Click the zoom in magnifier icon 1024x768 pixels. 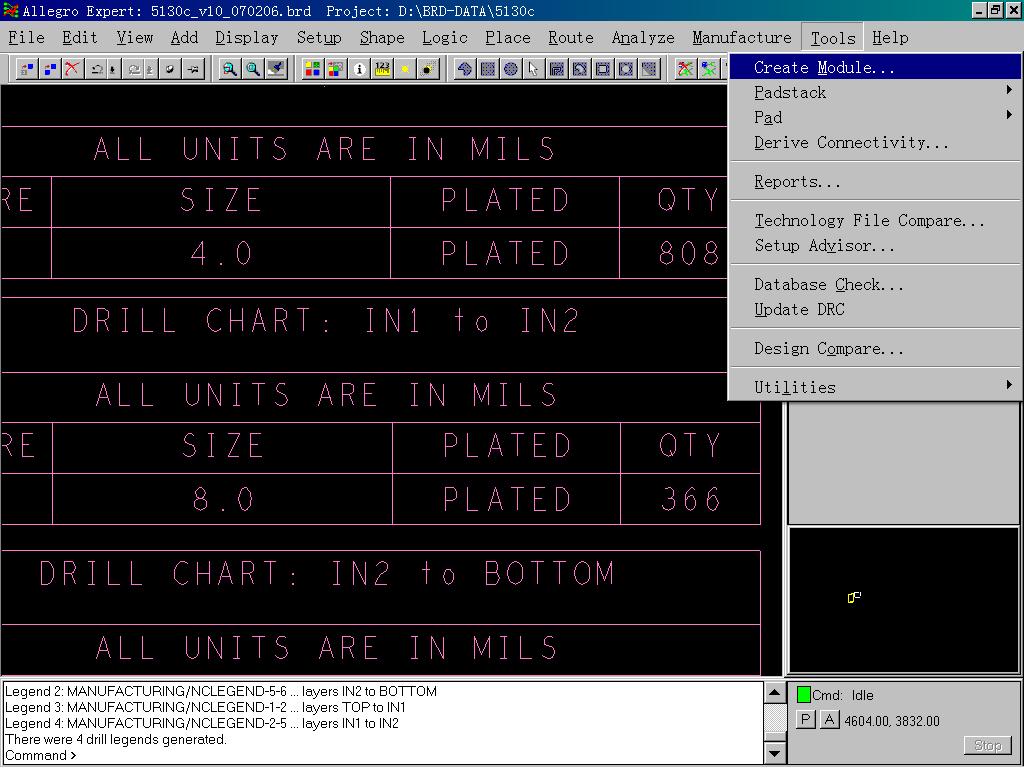pos(230,69)
